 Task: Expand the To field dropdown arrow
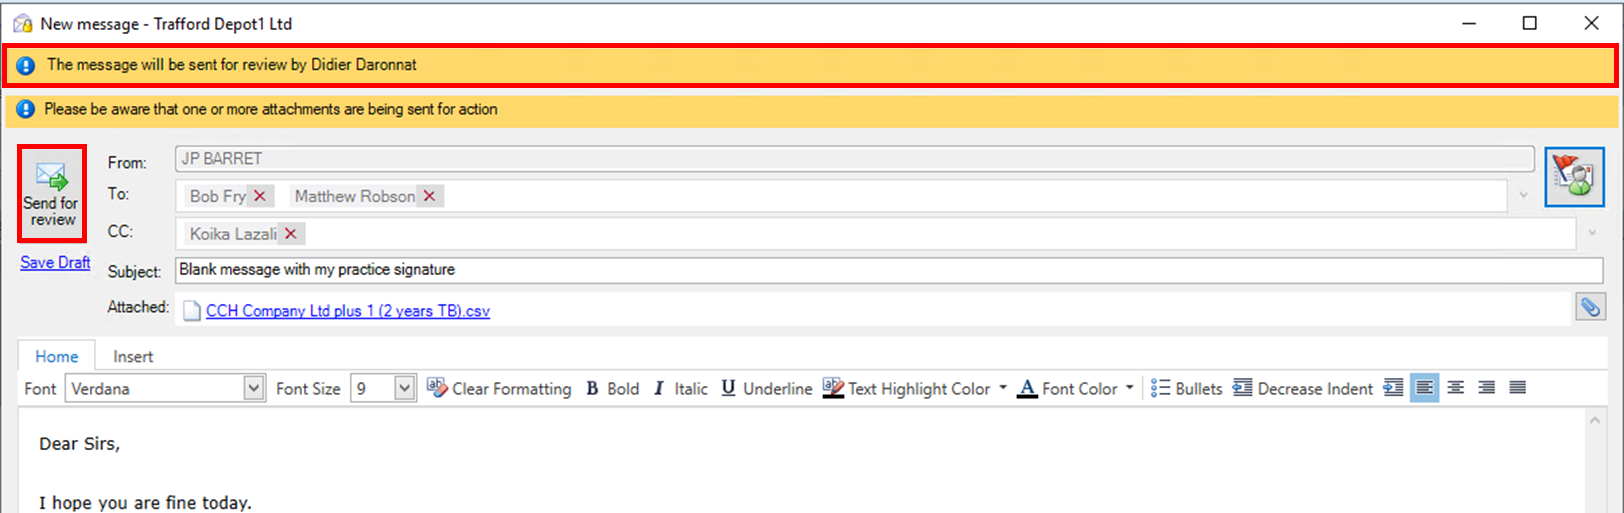1523,195
